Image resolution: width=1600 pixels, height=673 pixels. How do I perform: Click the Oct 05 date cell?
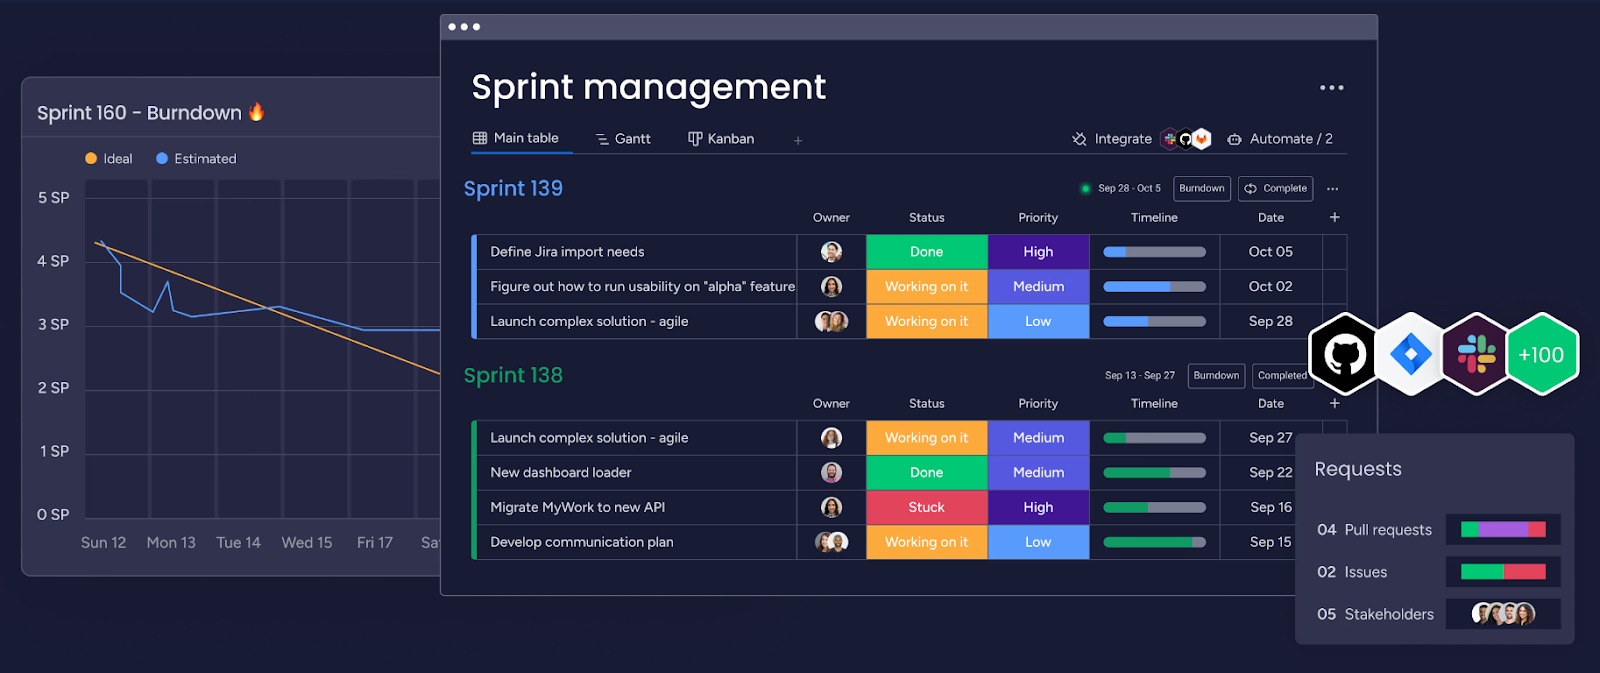1270,252
